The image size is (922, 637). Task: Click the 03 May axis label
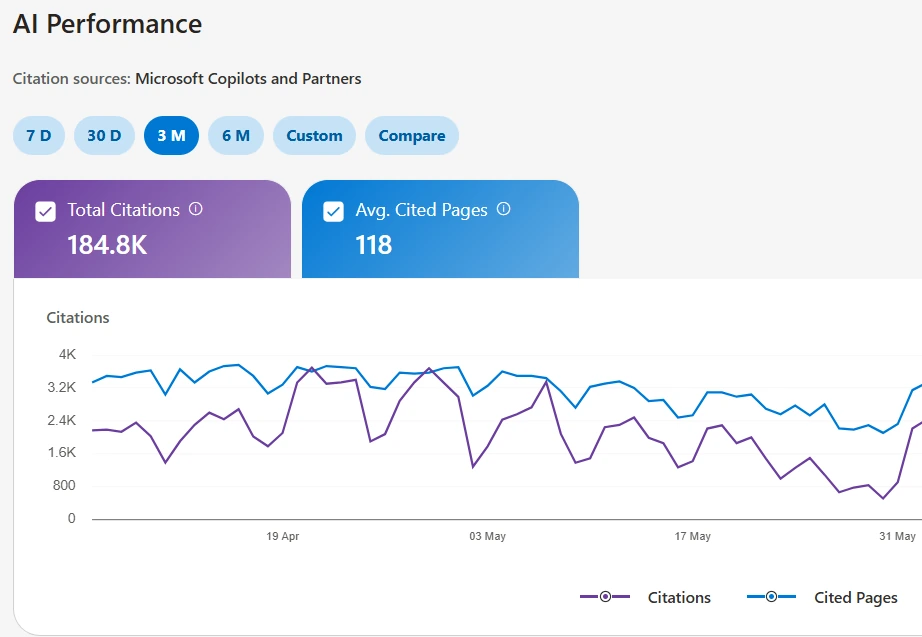pyautogui.click(x=487, y=536)
